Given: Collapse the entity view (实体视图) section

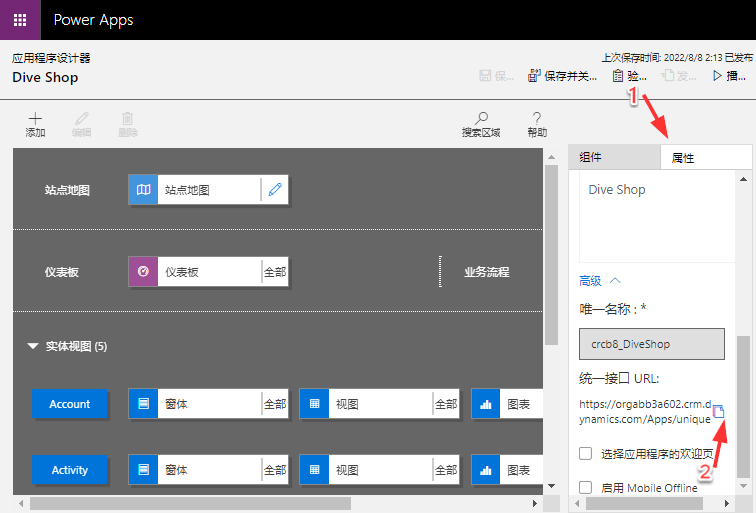Looking at the screenshot, I should pyautogui.click(x=33, y=346).
